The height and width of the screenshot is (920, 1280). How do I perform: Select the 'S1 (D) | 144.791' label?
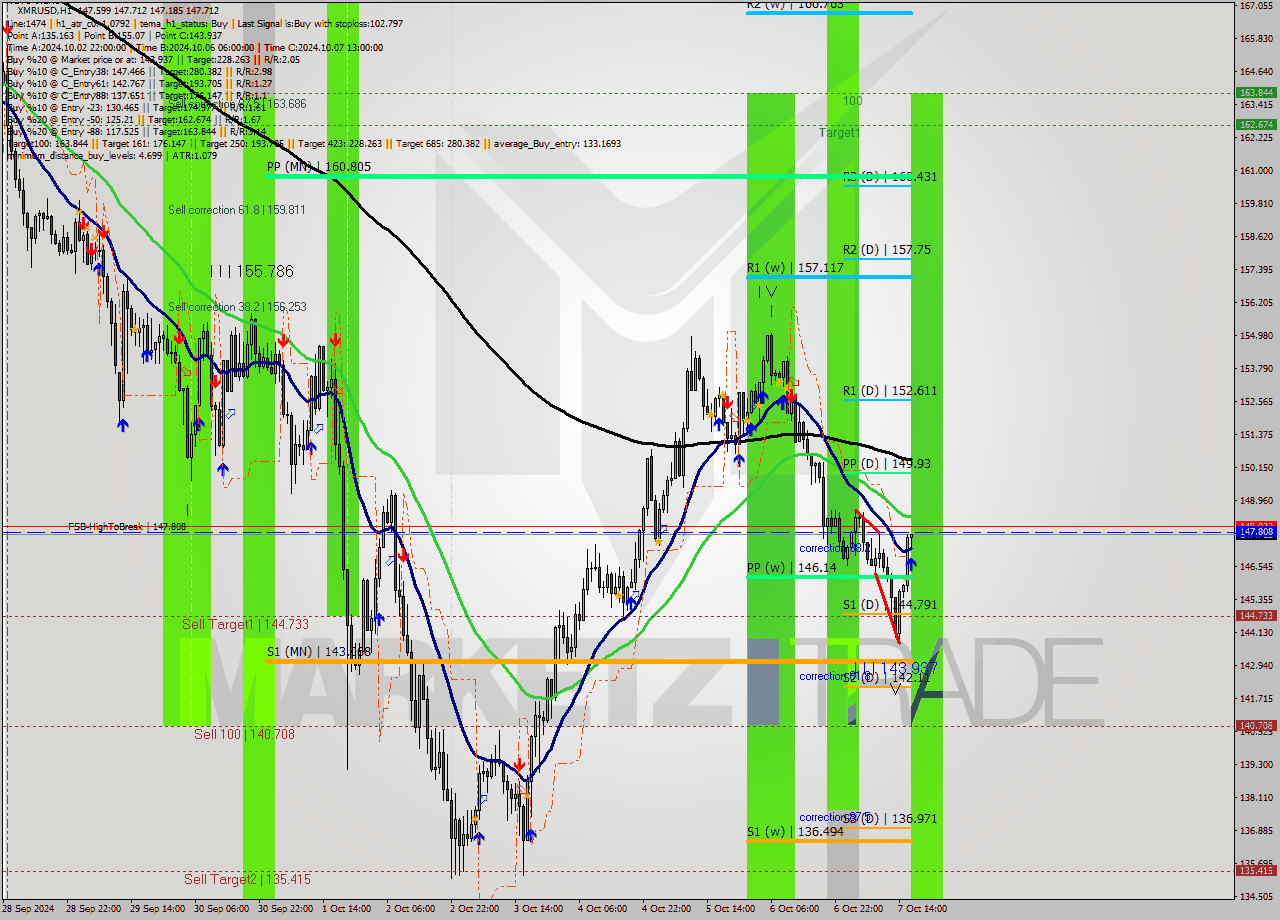coord(890,605)
